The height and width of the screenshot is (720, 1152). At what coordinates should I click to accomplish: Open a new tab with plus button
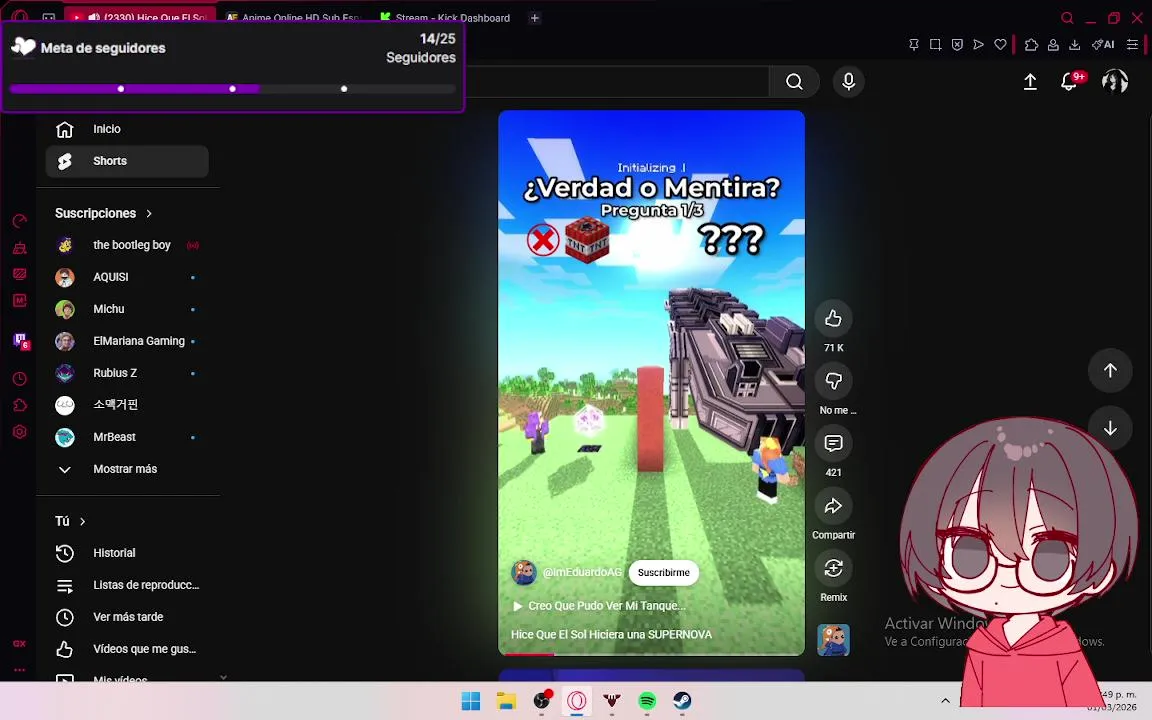point(535,18)
